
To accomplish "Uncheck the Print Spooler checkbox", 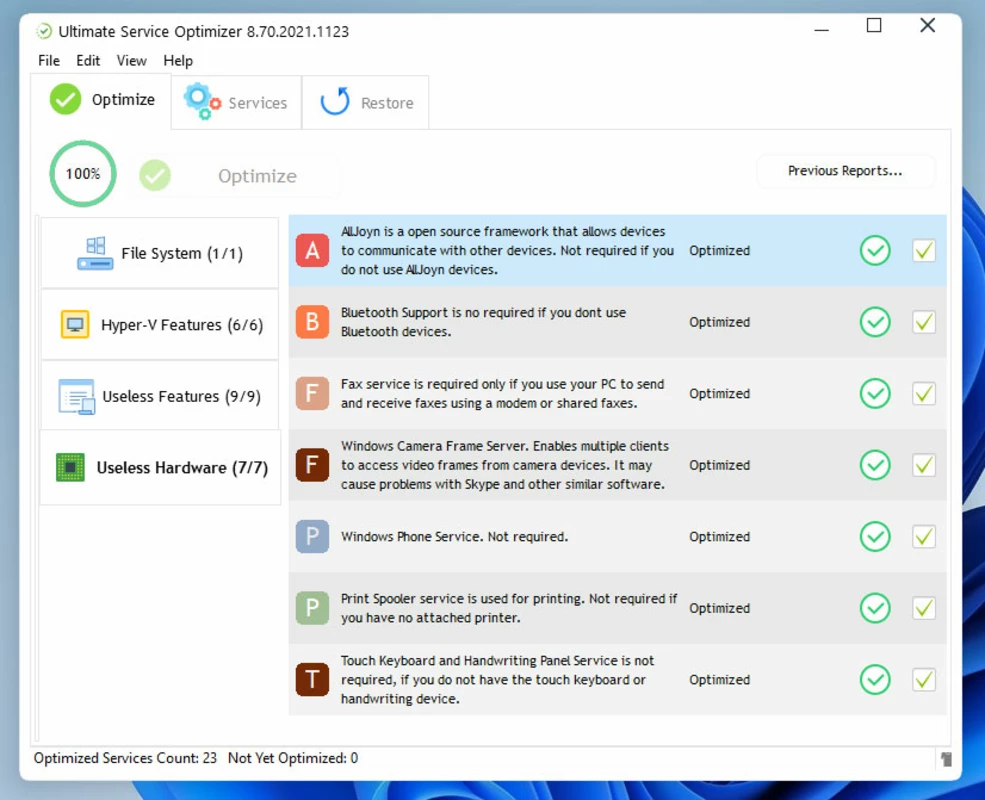I will point(924,608).
